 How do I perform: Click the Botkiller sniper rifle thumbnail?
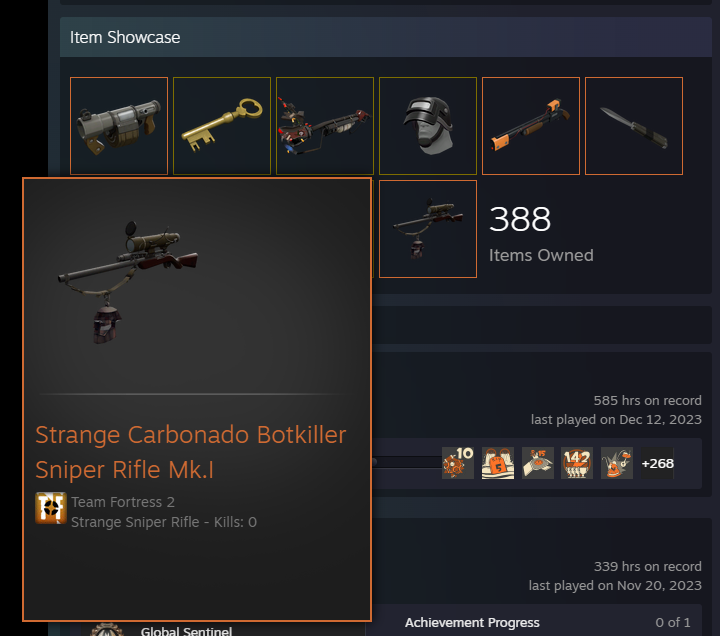pyautogui.click(x=428, y=229)
